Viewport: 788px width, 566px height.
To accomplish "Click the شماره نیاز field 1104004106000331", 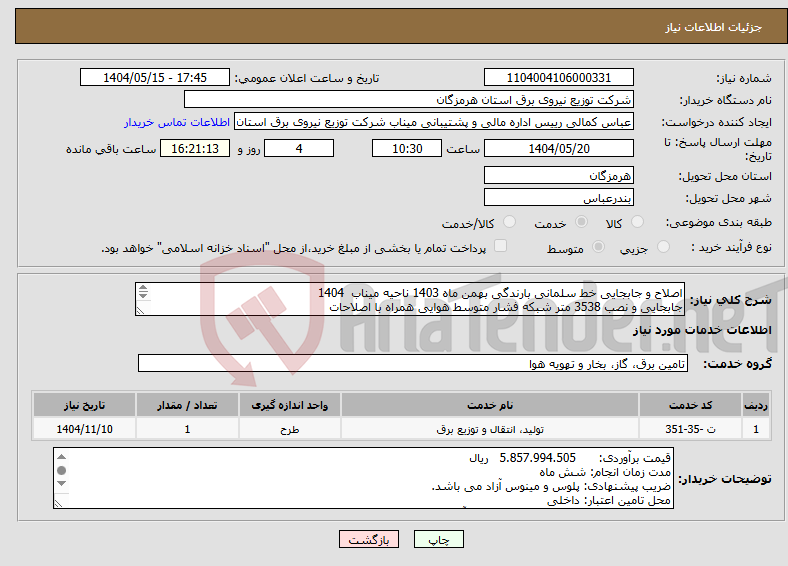I will click(x=558, y=77).
